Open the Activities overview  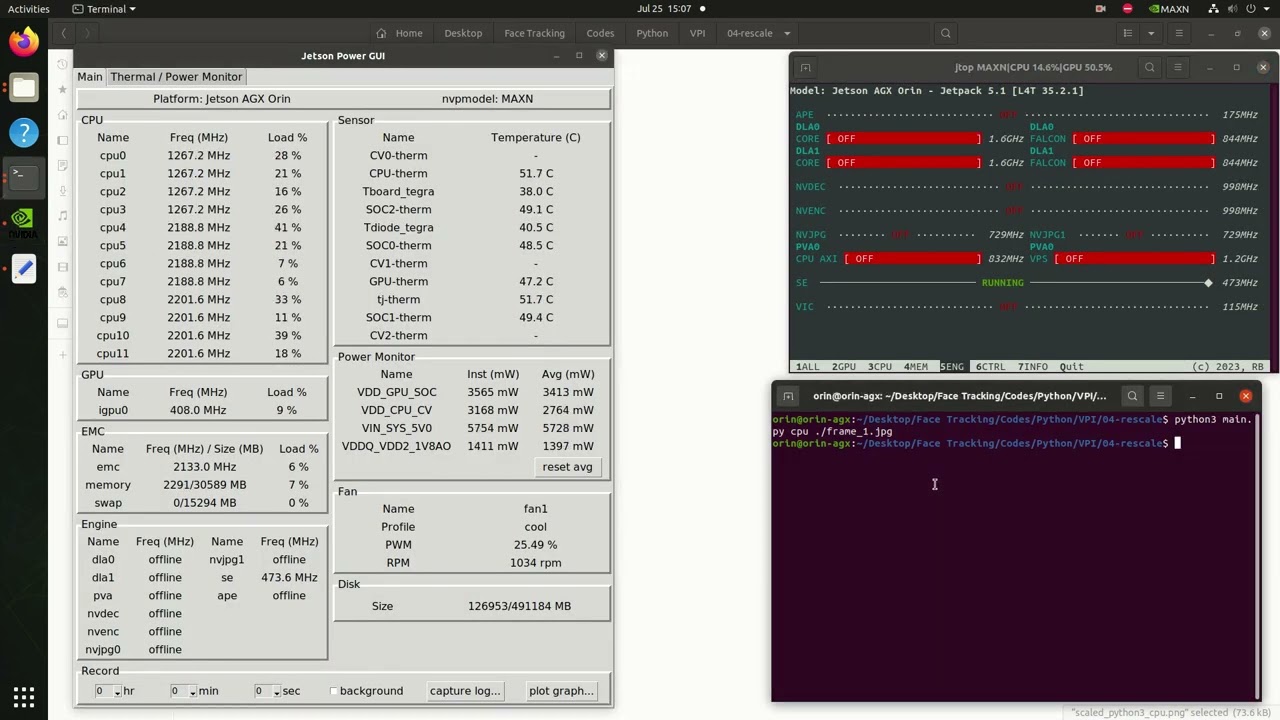click(x=29, y=9)
